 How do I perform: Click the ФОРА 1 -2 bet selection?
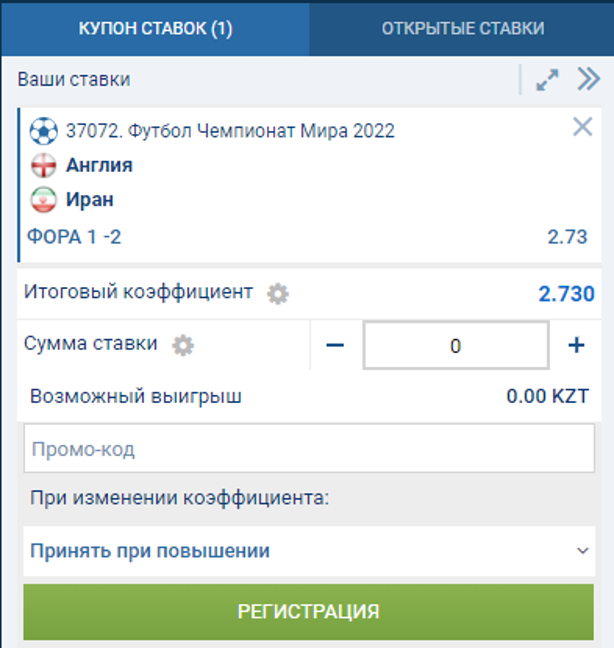pyautogui.click(x=76, y=237)
